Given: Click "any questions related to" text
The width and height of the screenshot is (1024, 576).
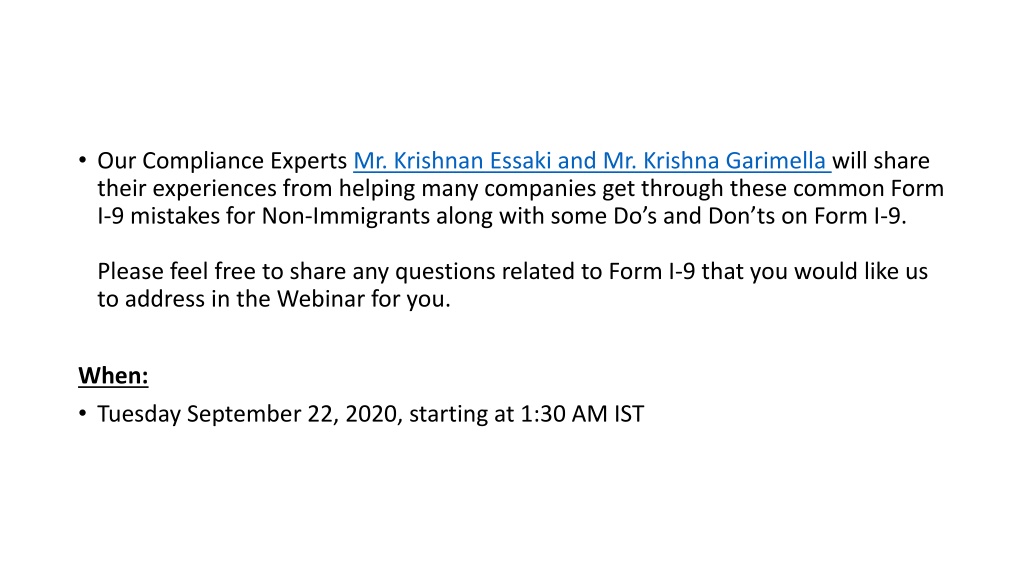Looking at the screenshot, I should (477, 271).
